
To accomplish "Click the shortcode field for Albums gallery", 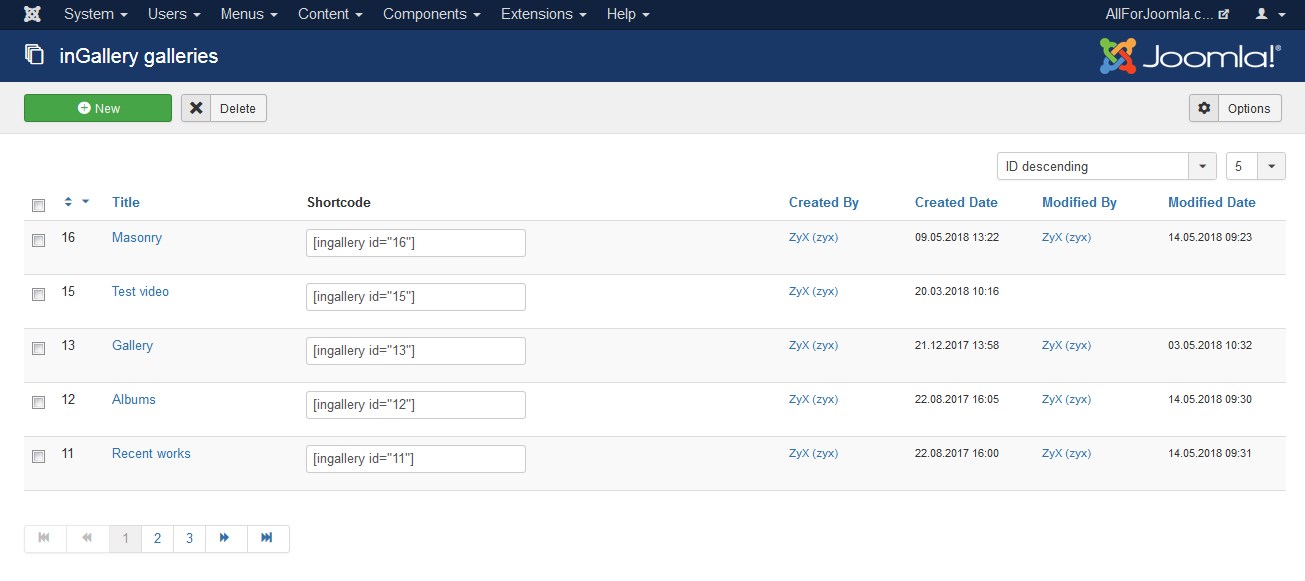I will pyautogui.click(x=415, y=404).
